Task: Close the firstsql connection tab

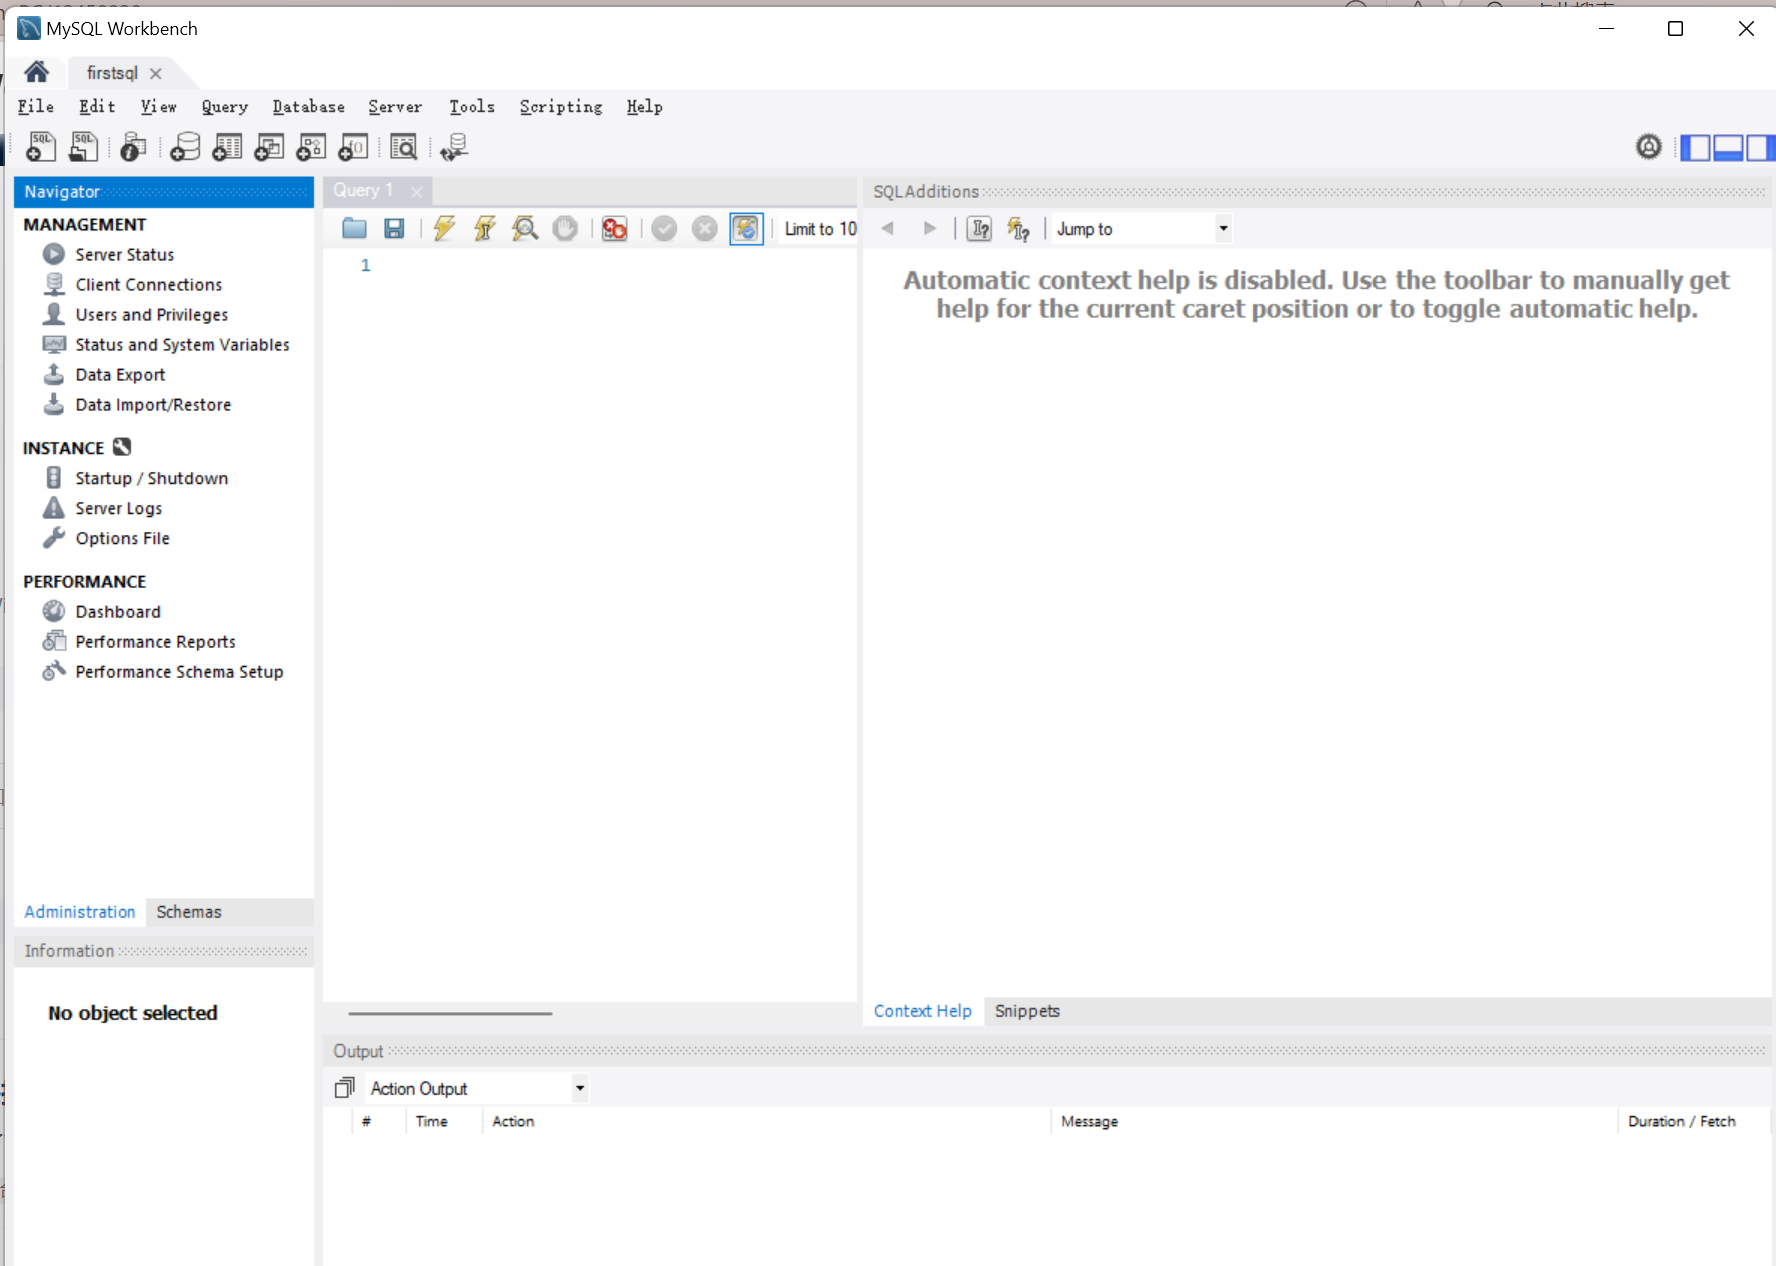Action: pos(156,72)
